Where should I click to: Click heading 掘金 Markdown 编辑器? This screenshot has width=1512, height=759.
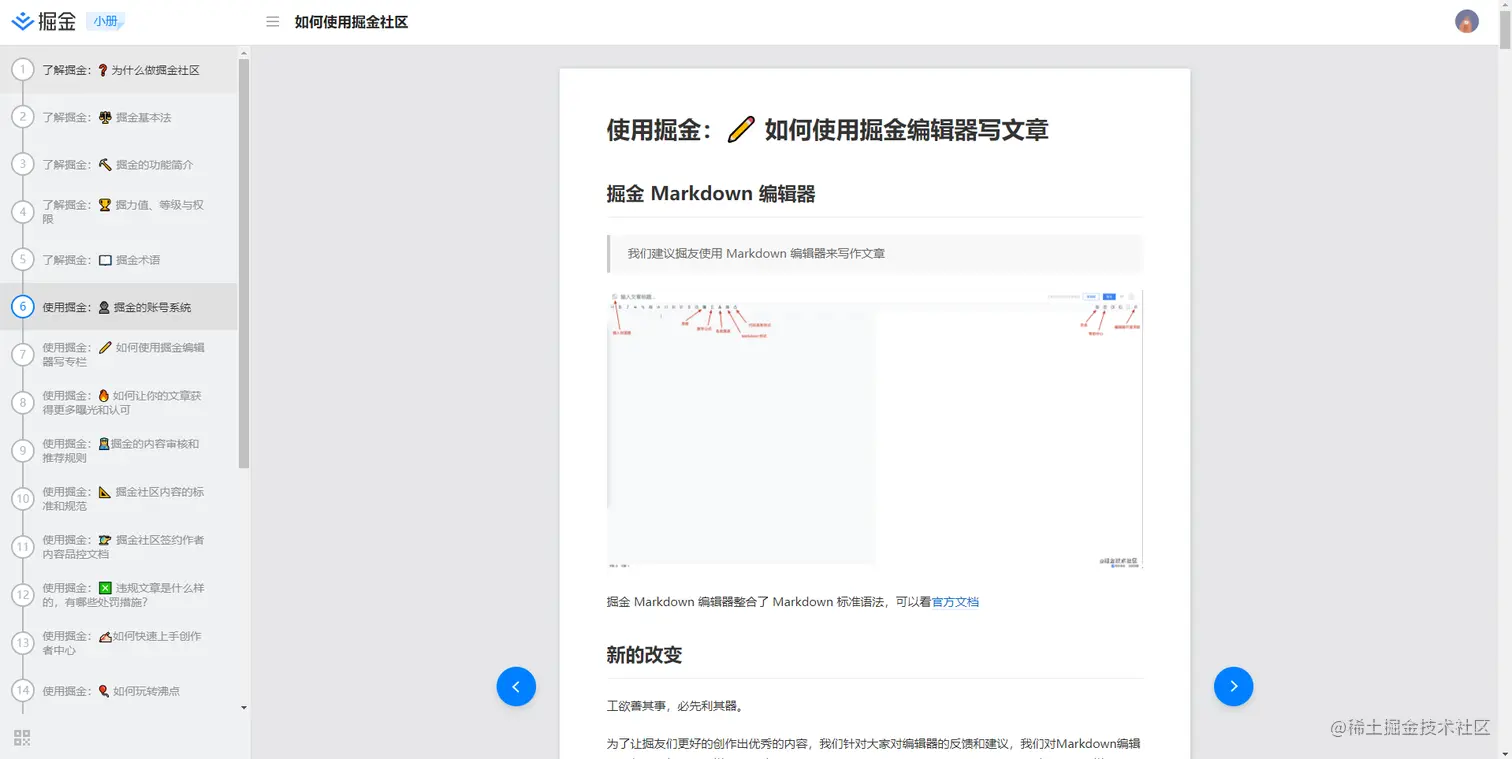pos(711,194)
